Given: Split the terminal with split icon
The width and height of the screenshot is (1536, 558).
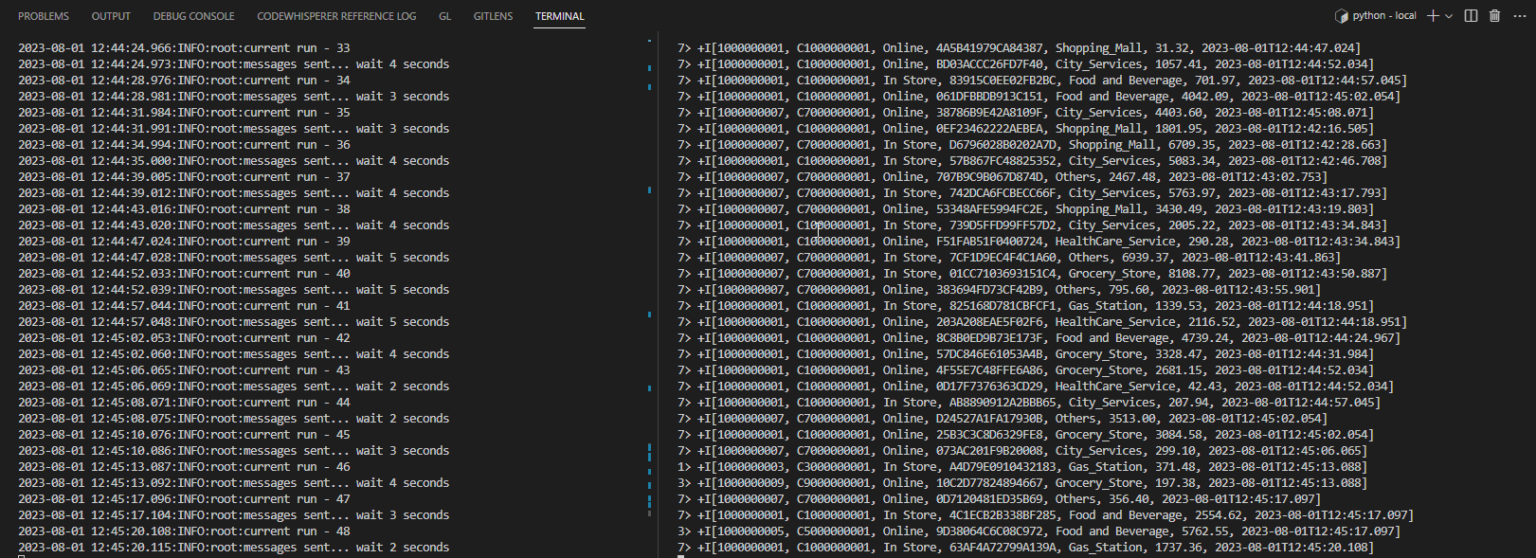Looking at the screenshot, I should [x=1470, y=16].
